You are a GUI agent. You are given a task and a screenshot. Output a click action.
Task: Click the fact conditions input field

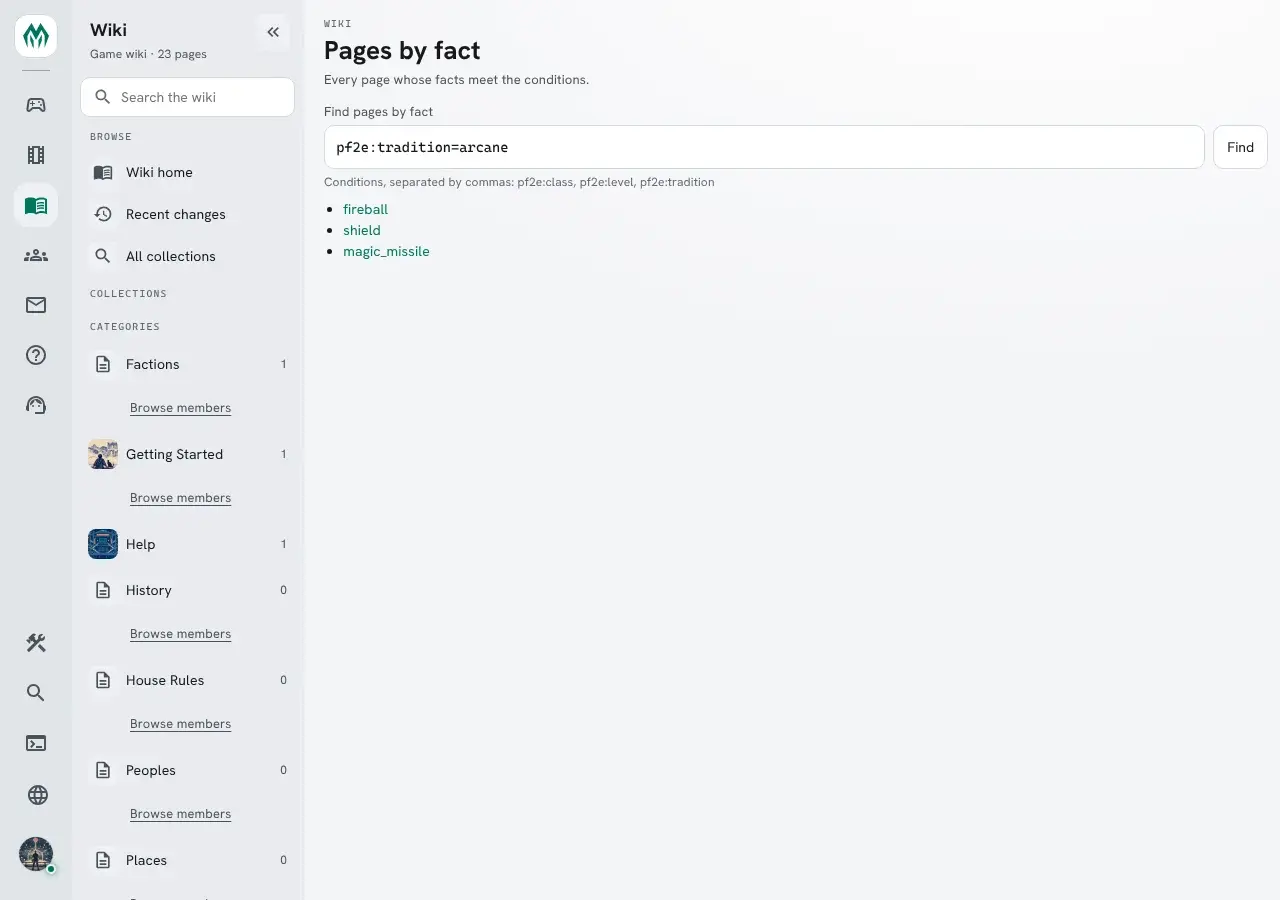764,147
